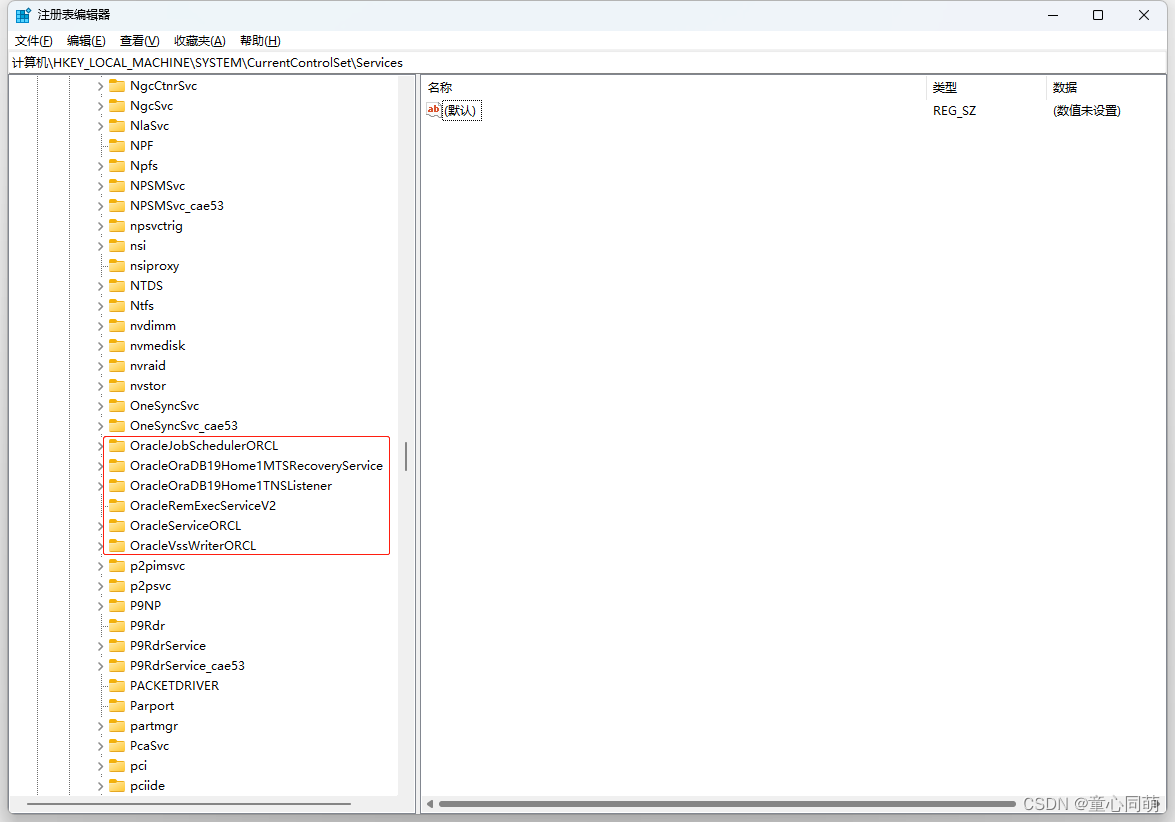Viewport: 1175px width, 822px height.
Task: Click the folder icon next to OracleJobSchedulerORCL
Action: (117, 446)
